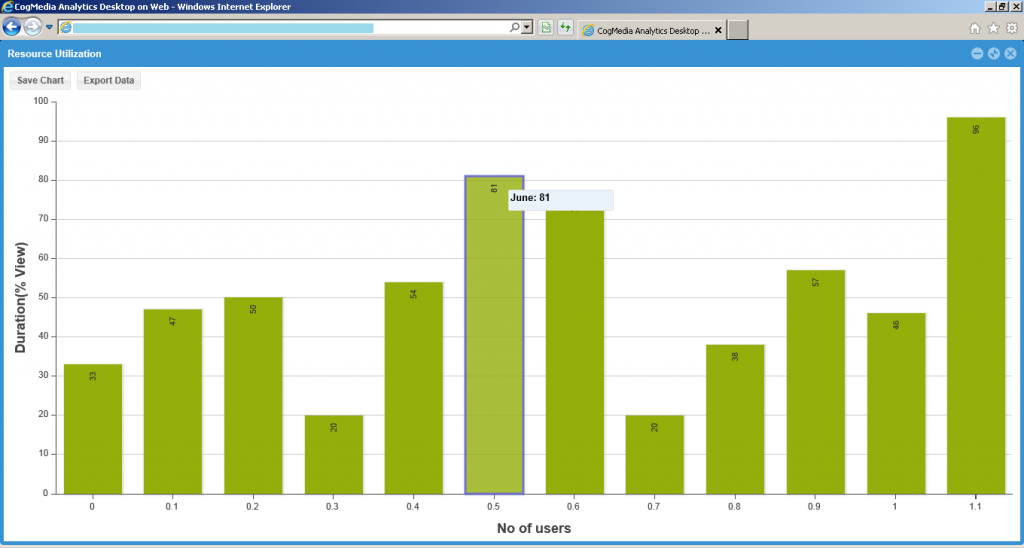Click the search magnifier in address bar
This screenshot has height=548, width=1024.
515,28
